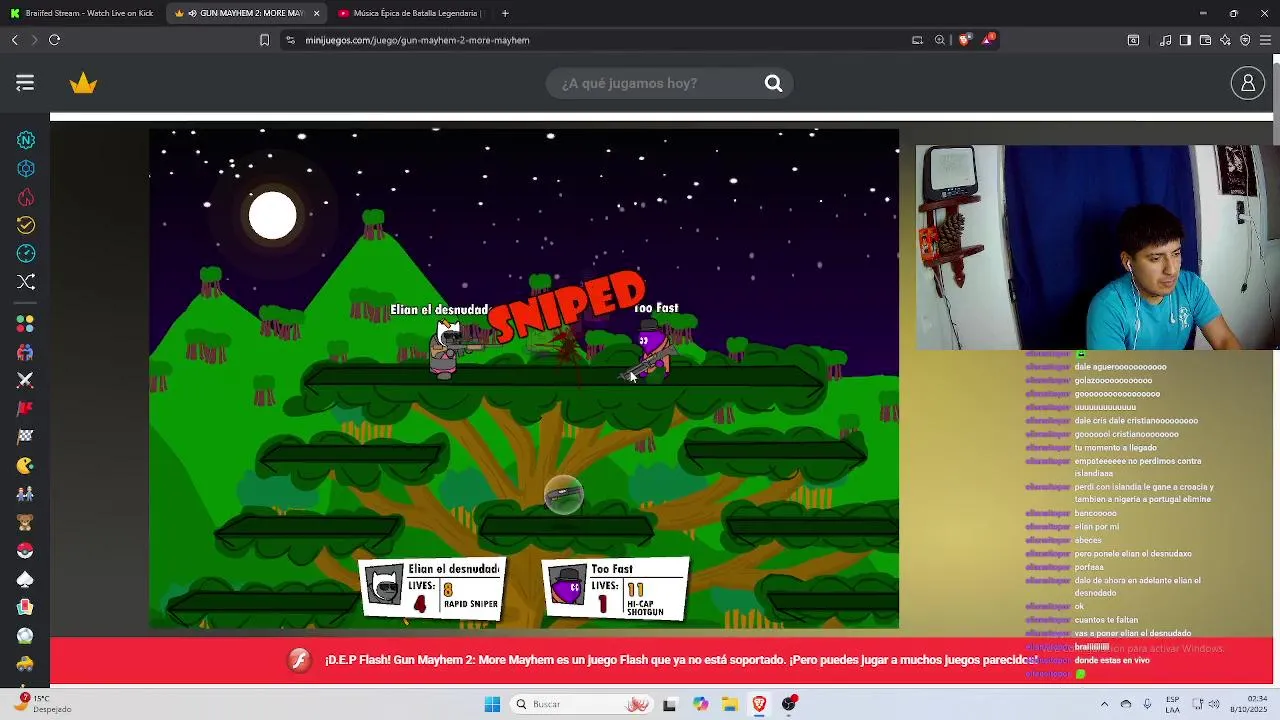Image resolution: width=1280 pixels, height=720 pixels.
Task: Click the Brave Shields lion icon
Action: 964,40
